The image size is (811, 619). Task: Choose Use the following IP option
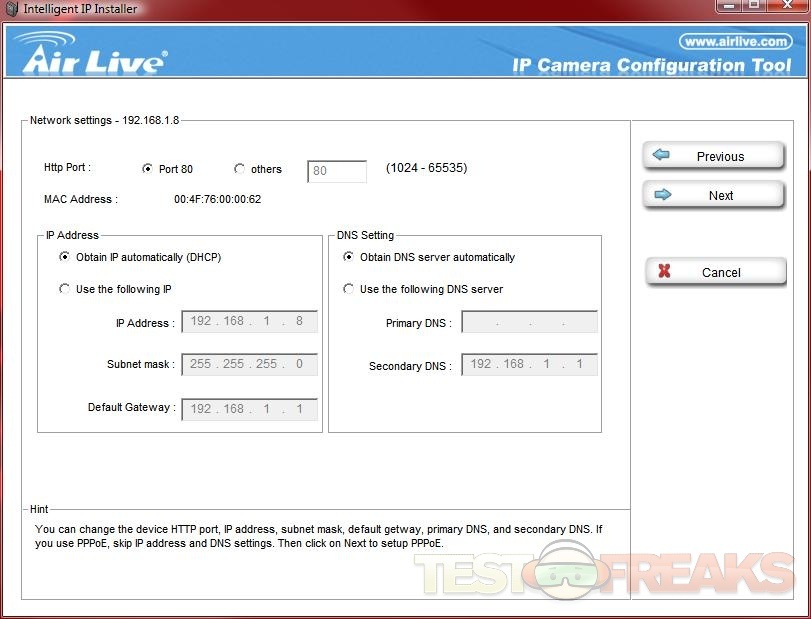point(65,289)
